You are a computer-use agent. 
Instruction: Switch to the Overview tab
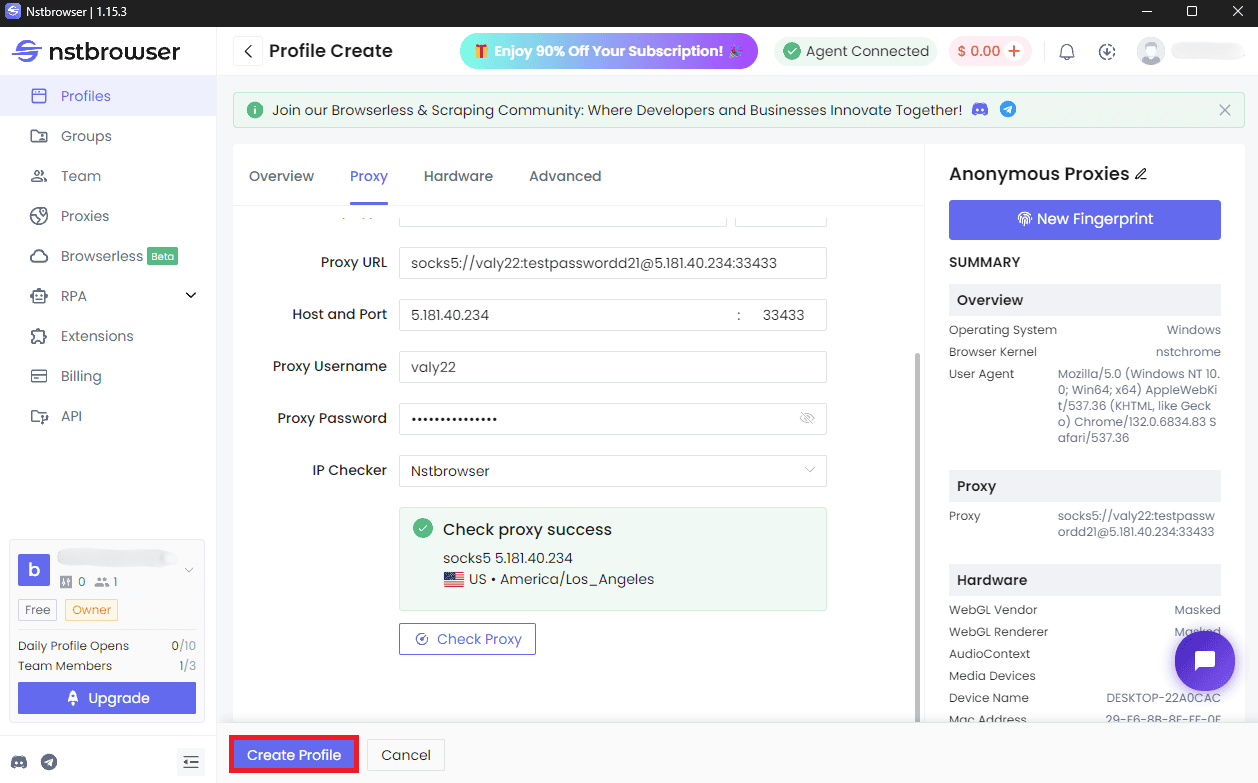click(281, 176)
